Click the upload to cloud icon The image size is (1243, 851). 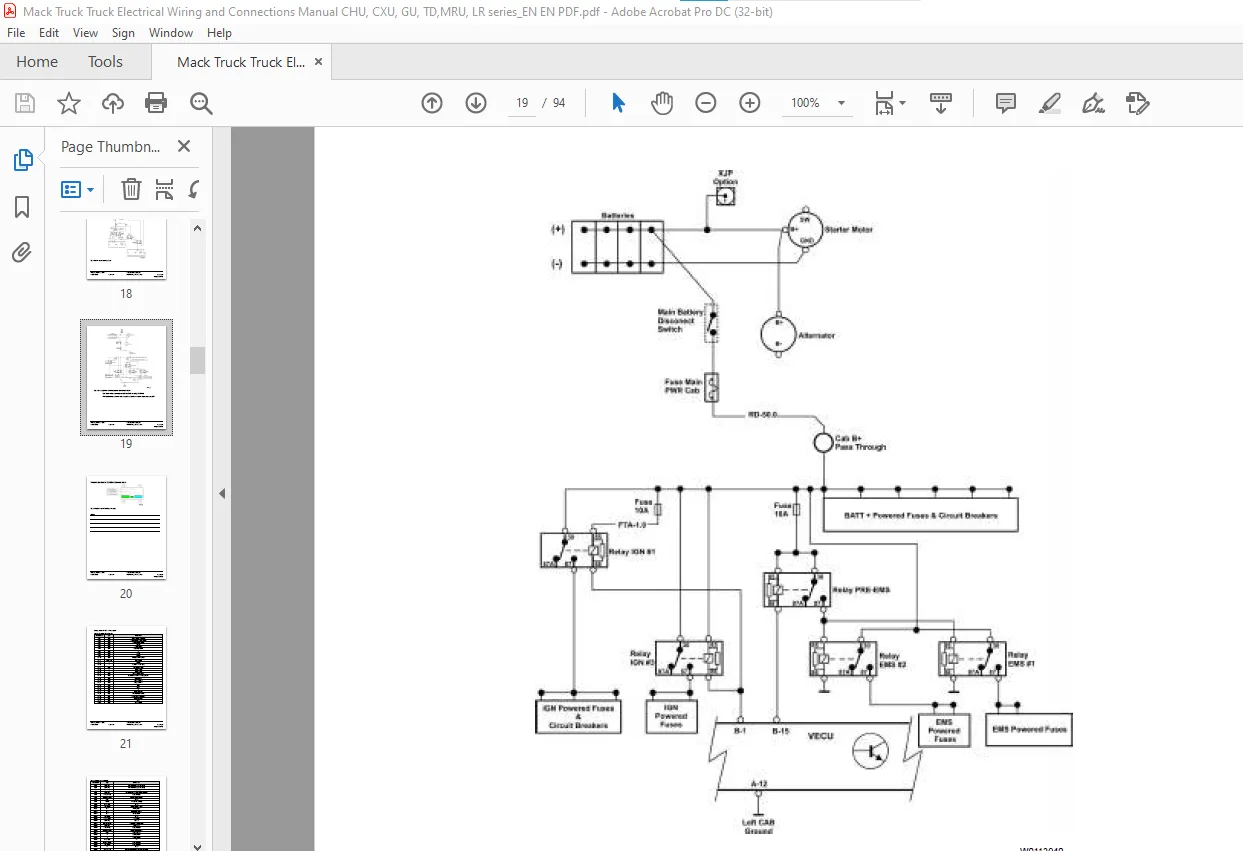(113, 103)
